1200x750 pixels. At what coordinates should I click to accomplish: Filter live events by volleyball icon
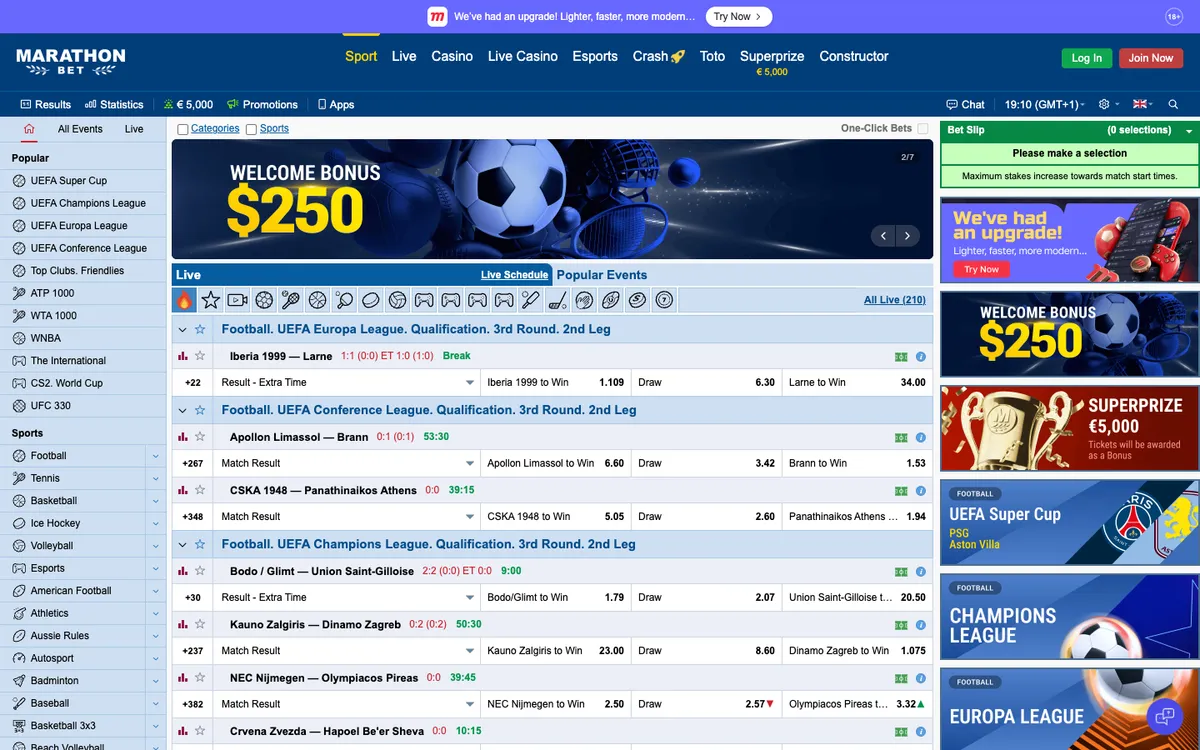[397, 300]
